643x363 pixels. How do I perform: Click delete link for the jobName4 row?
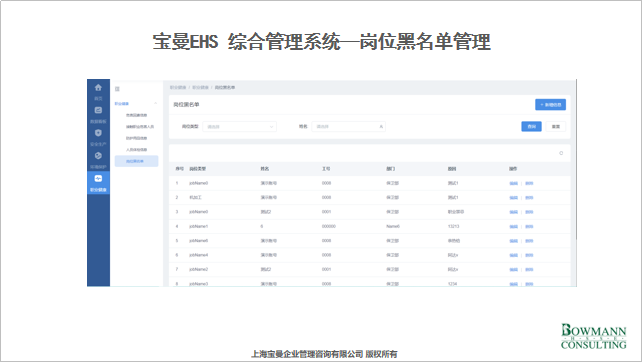(x=529, y=255)
